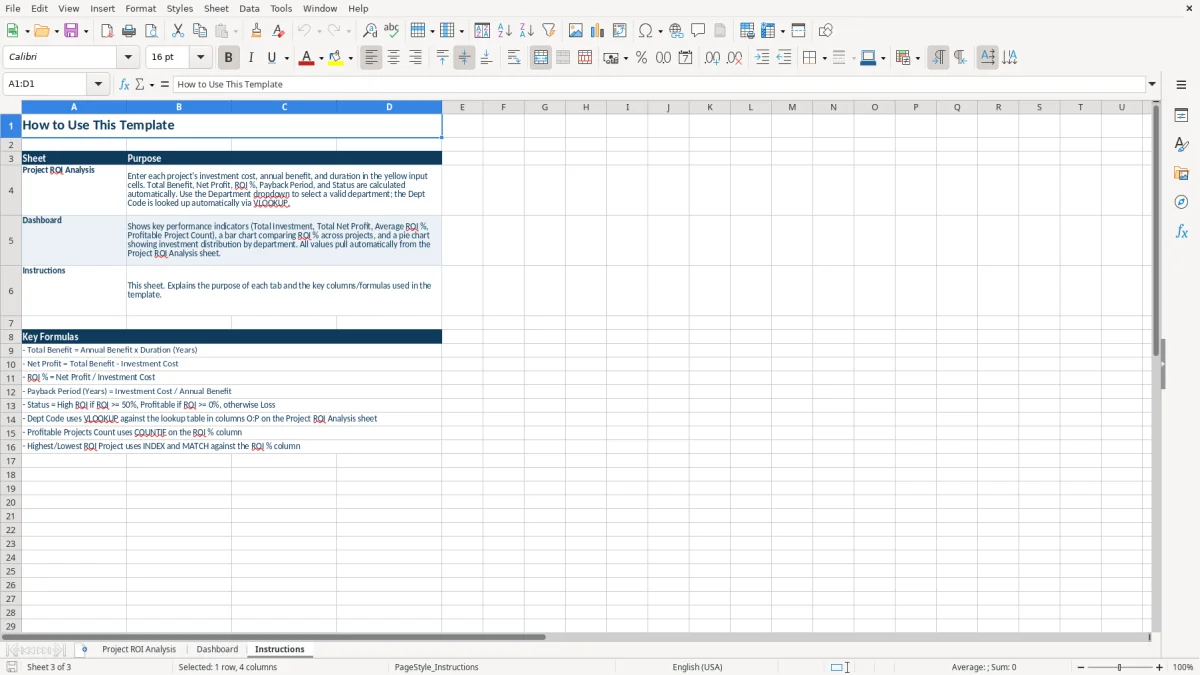Open the Font Name dropdown list
The image size is (1200, 675).
pos(129,58)
